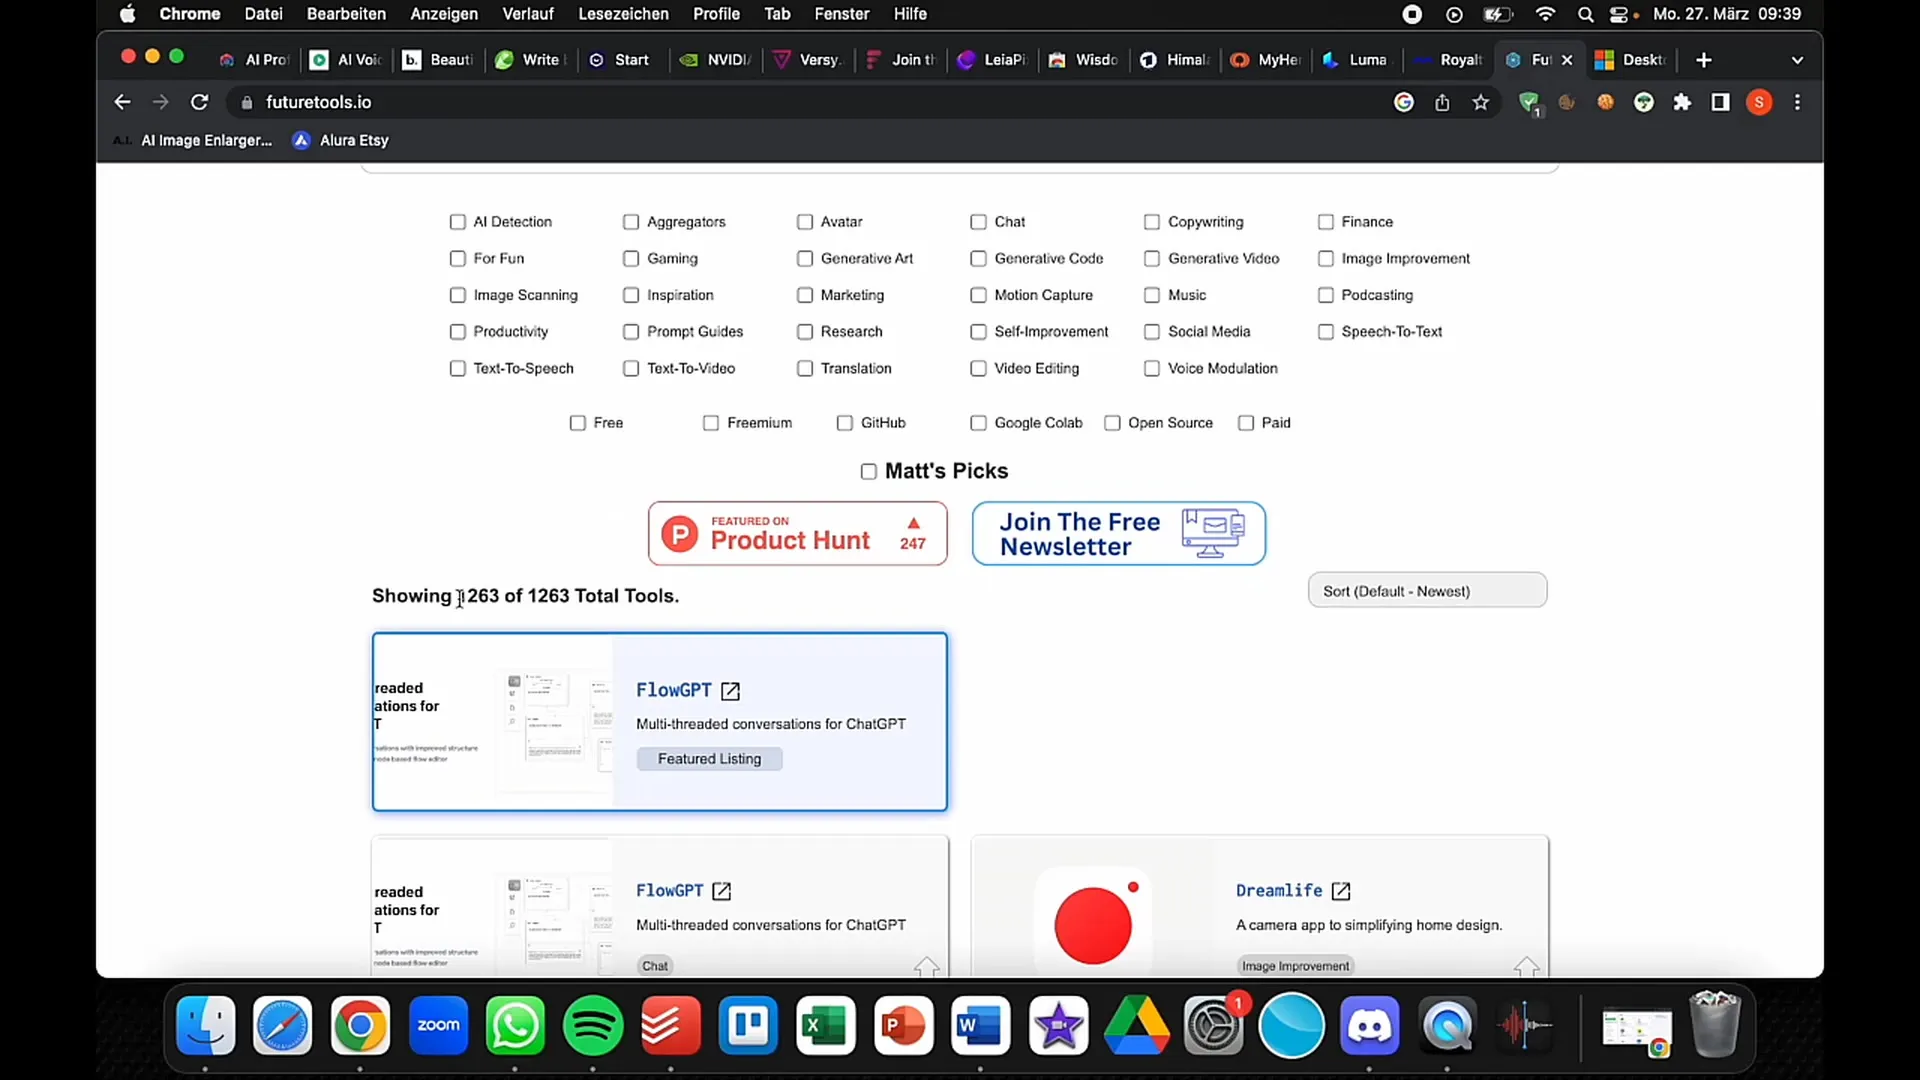Viewport: 1920px width, 1080px height.
Task: Expand the Lesezeichen menu bar item
Action: 622,13
